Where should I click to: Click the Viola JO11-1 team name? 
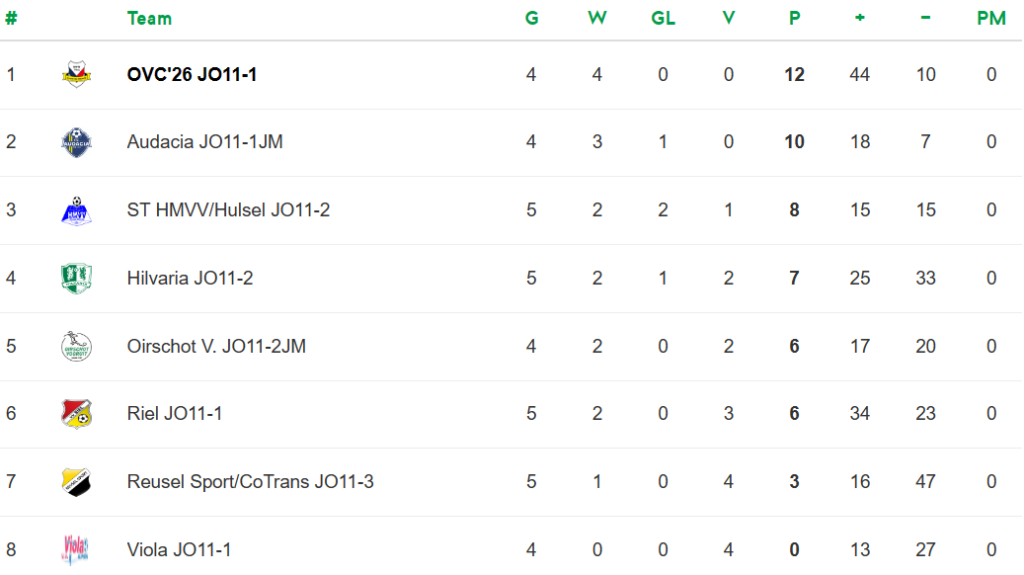click(x=179, y=549)
